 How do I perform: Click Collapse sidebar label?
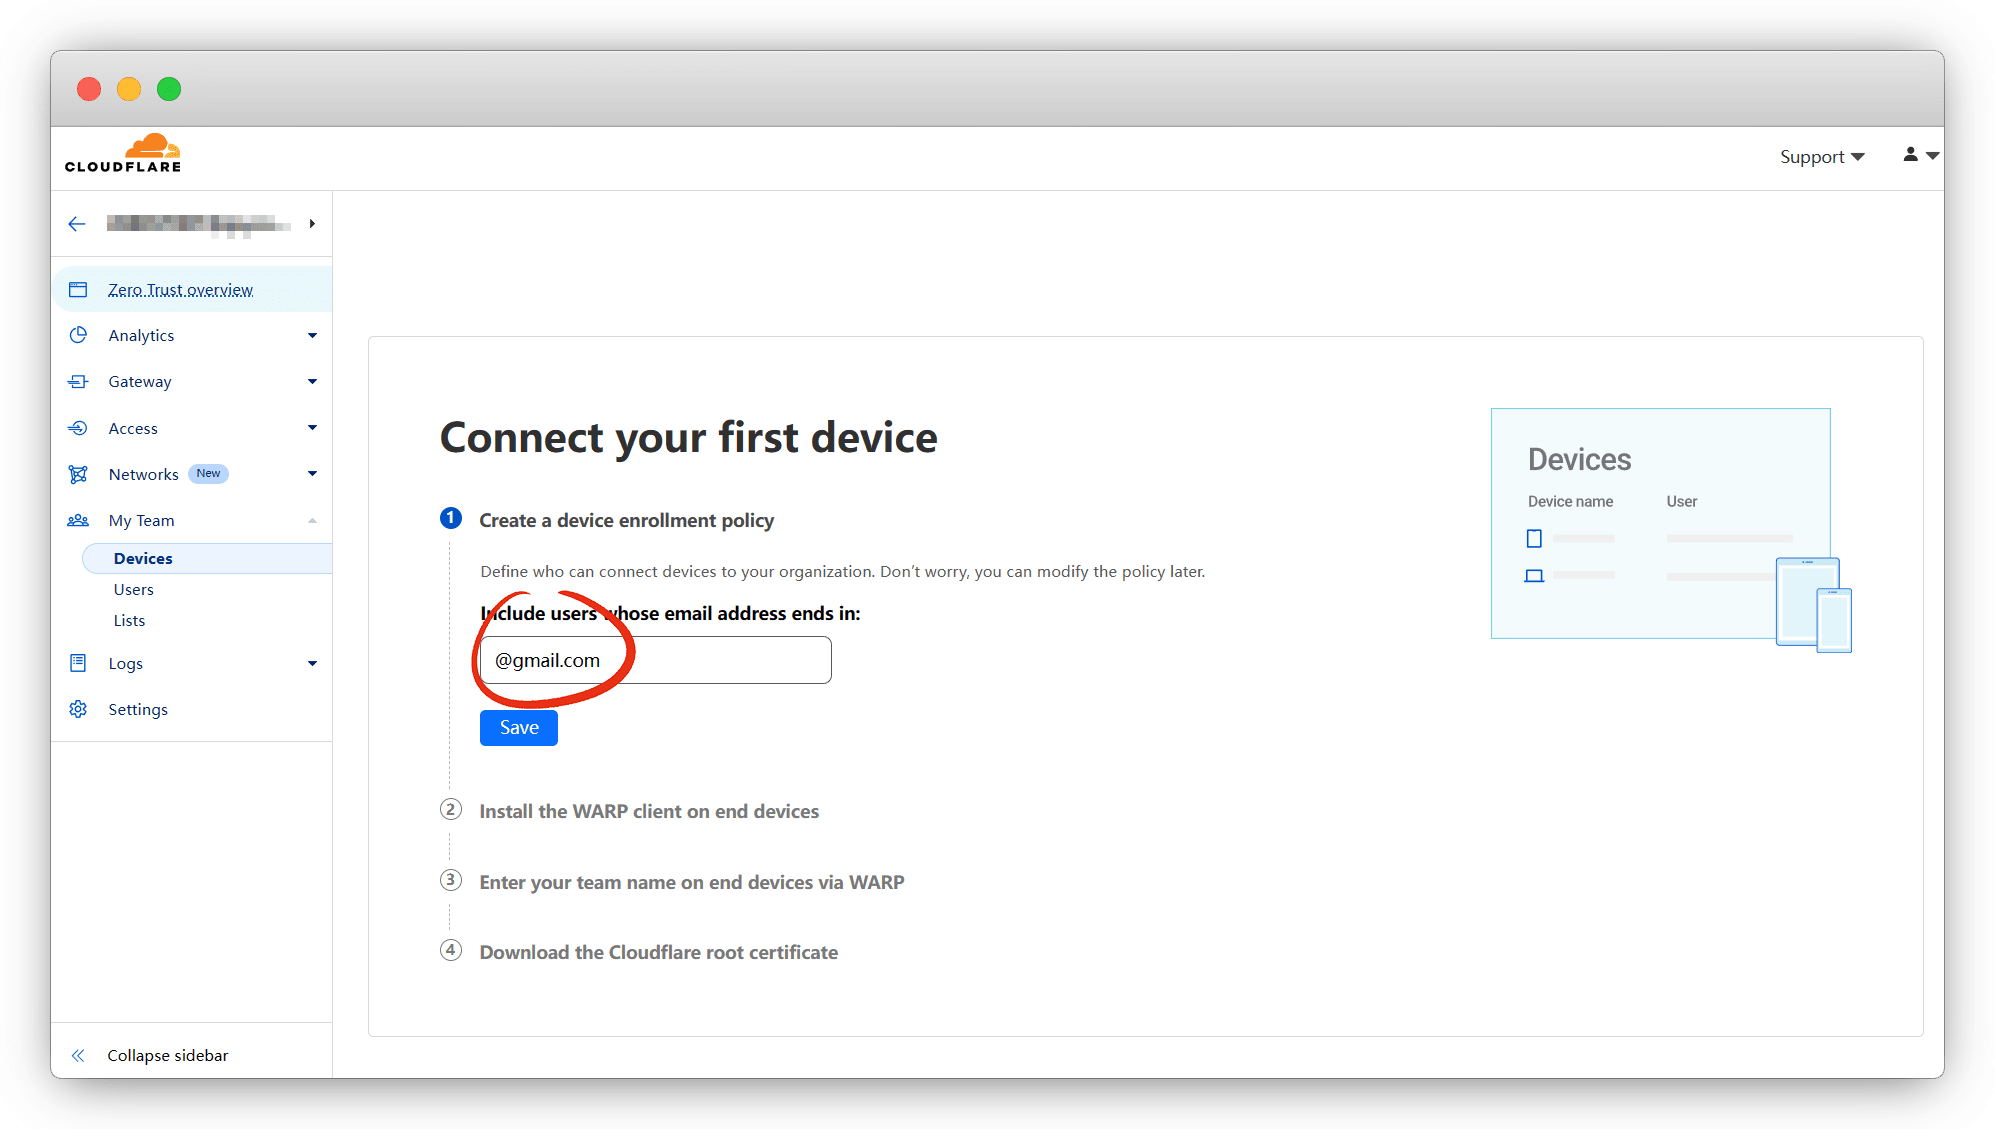point(168,1055)
